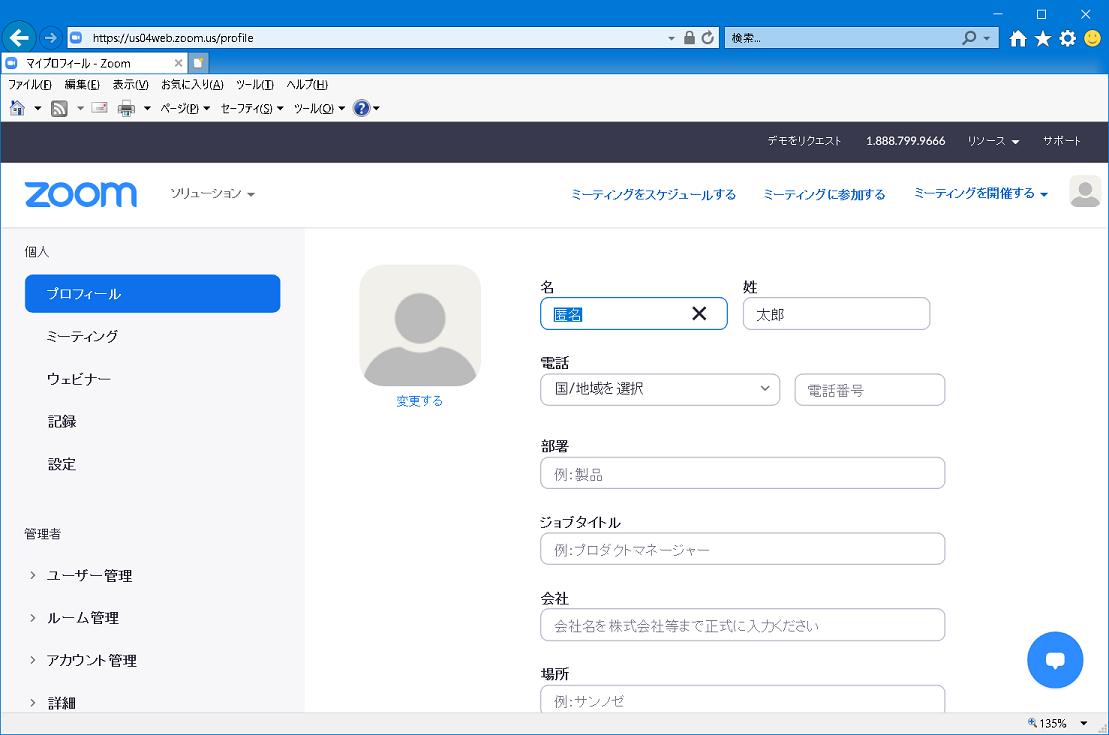Clear the 名 field with X icon
The width and height of the screenshot is (1109, 735).
coord(699,313)
